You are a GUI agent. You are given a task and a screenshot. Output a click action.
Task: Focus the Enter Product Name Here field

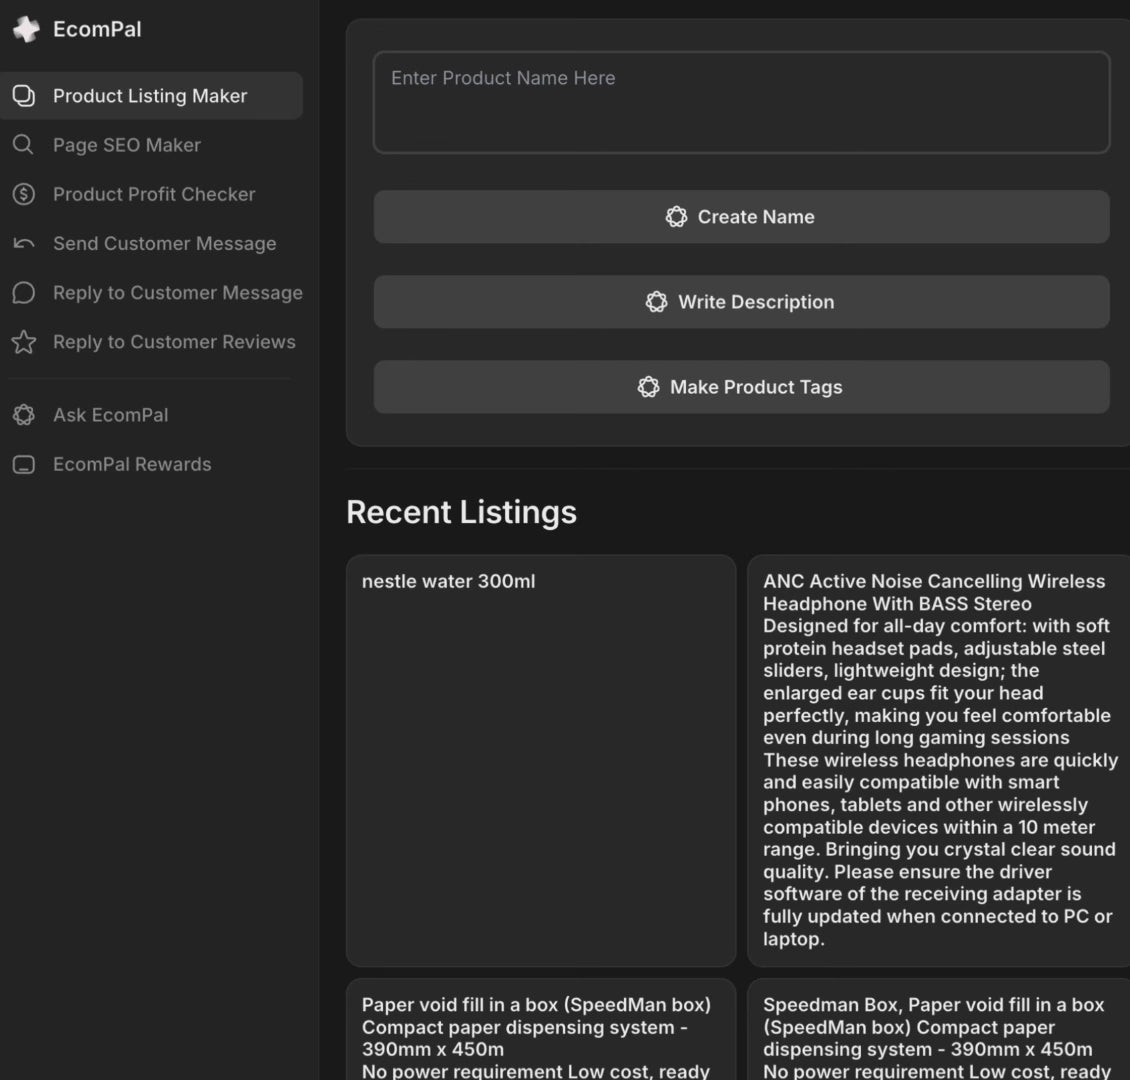click(741, 103)
